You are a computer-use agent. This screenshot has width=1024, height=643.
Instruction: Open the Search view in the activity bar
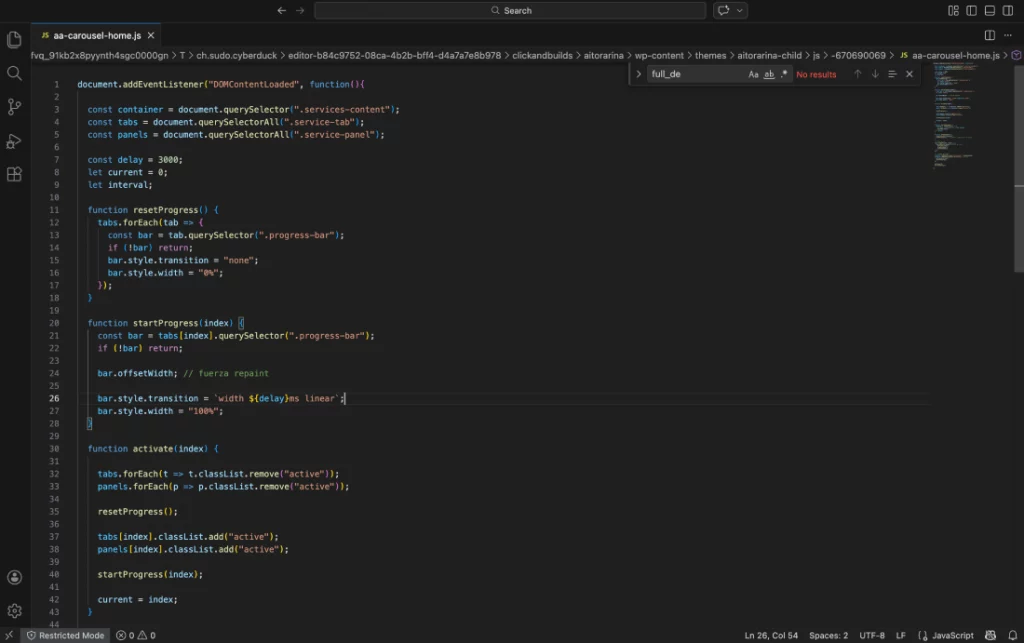14,72
